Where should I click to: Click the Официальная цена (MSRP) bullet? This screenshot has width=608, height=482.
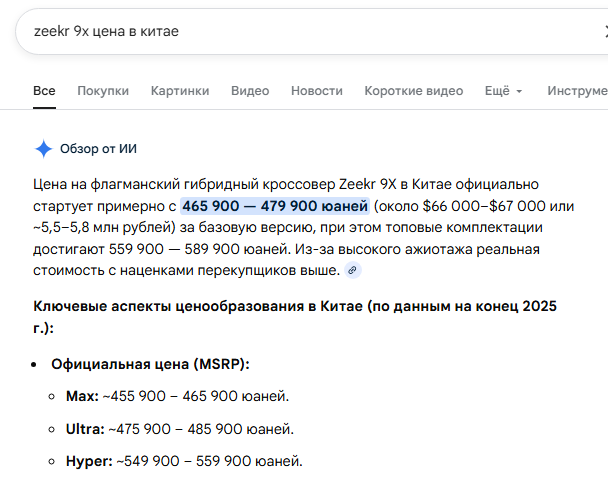pos(150,364)
